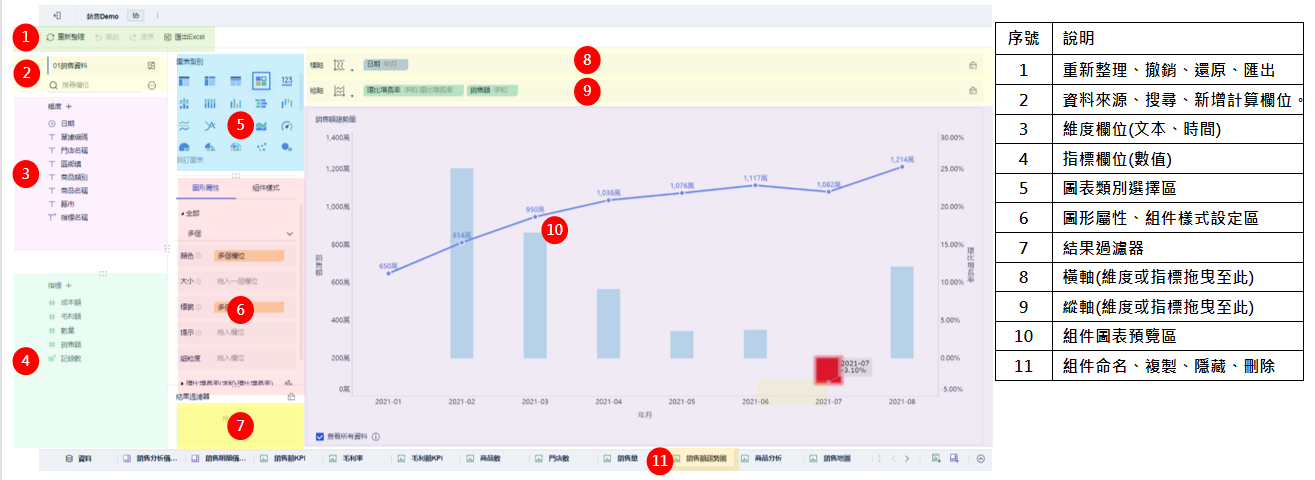1315x480 pixels.
Task: Click the 匯出Excel export button
Action: point(184,37)
